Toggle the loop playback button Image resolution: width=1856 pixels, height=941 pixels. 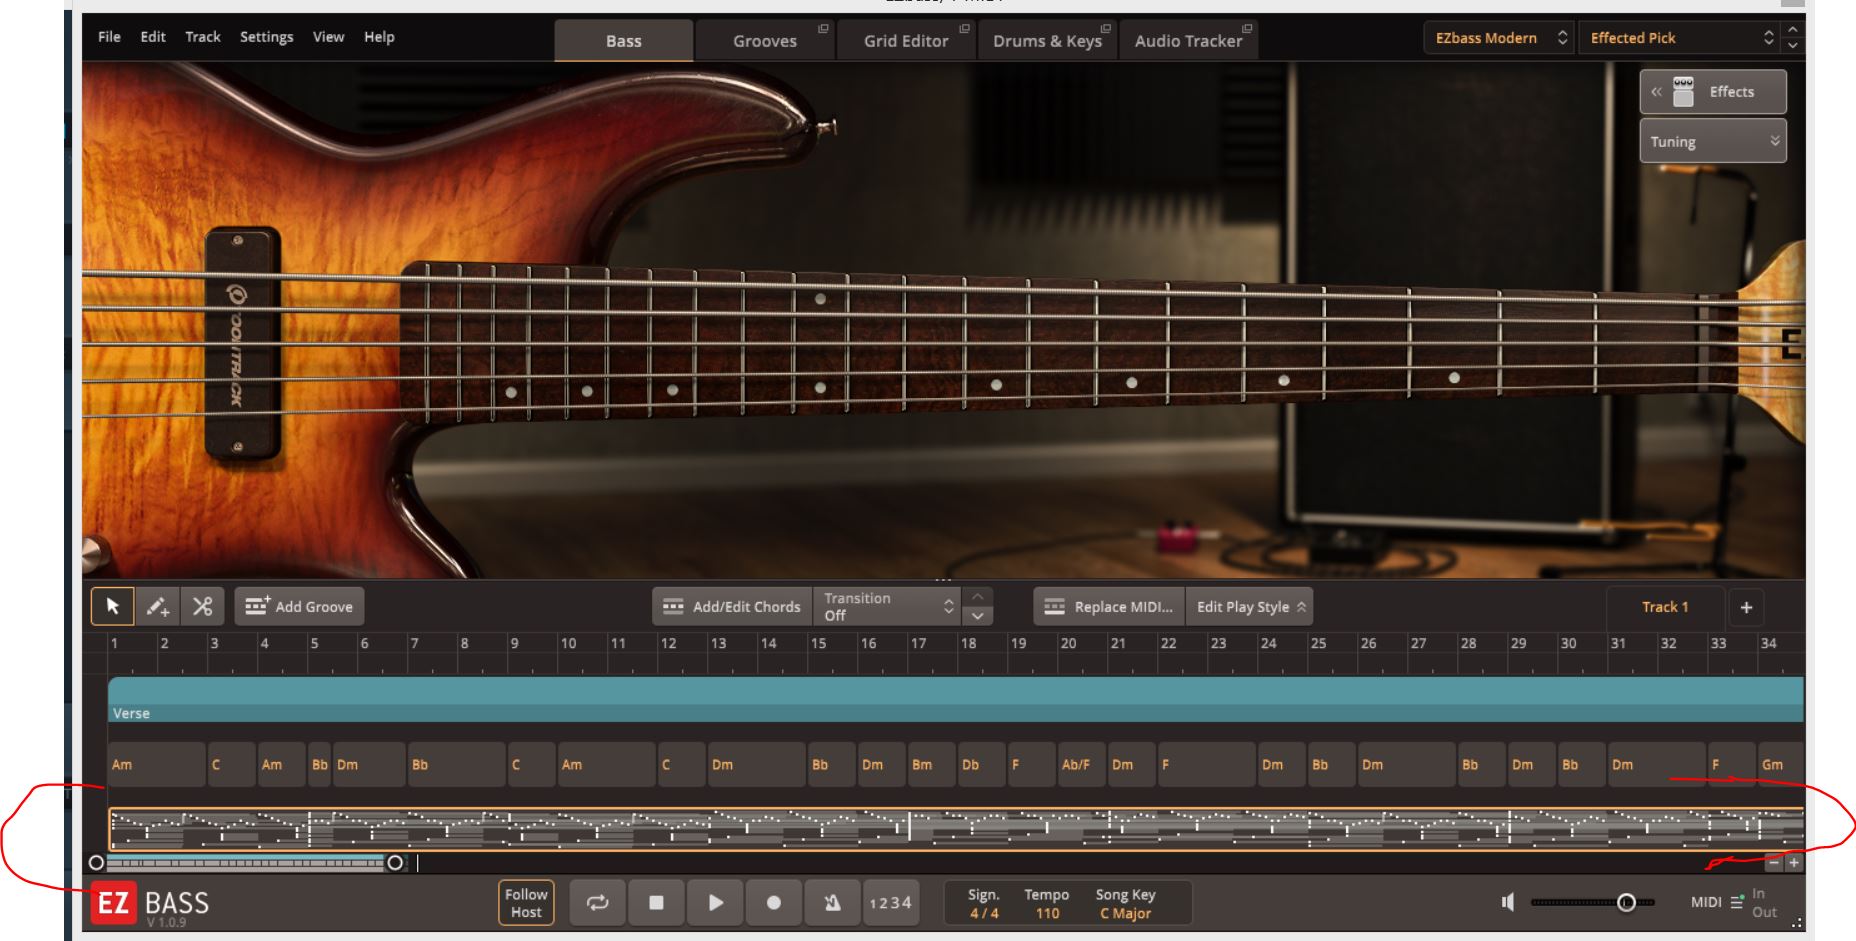(598, 902)
